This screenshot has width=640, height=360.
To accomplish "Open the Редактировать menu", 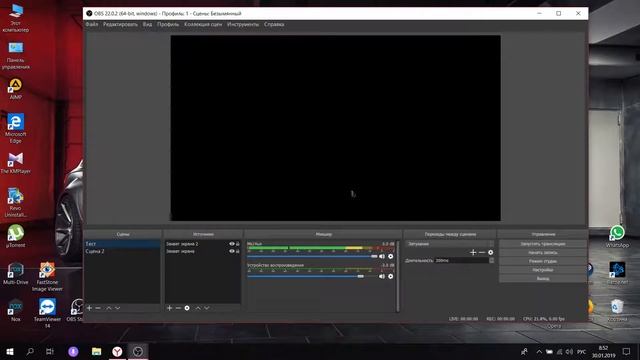I will [x=120, y=24].
